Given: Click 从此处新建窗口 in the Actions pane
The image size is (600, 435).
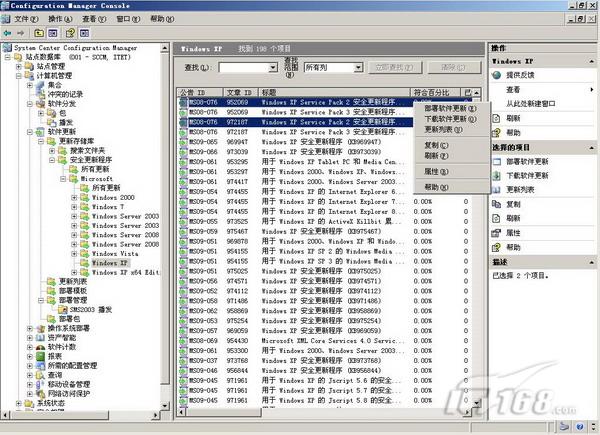Looking at the screenshot, I should coord(530,104).
